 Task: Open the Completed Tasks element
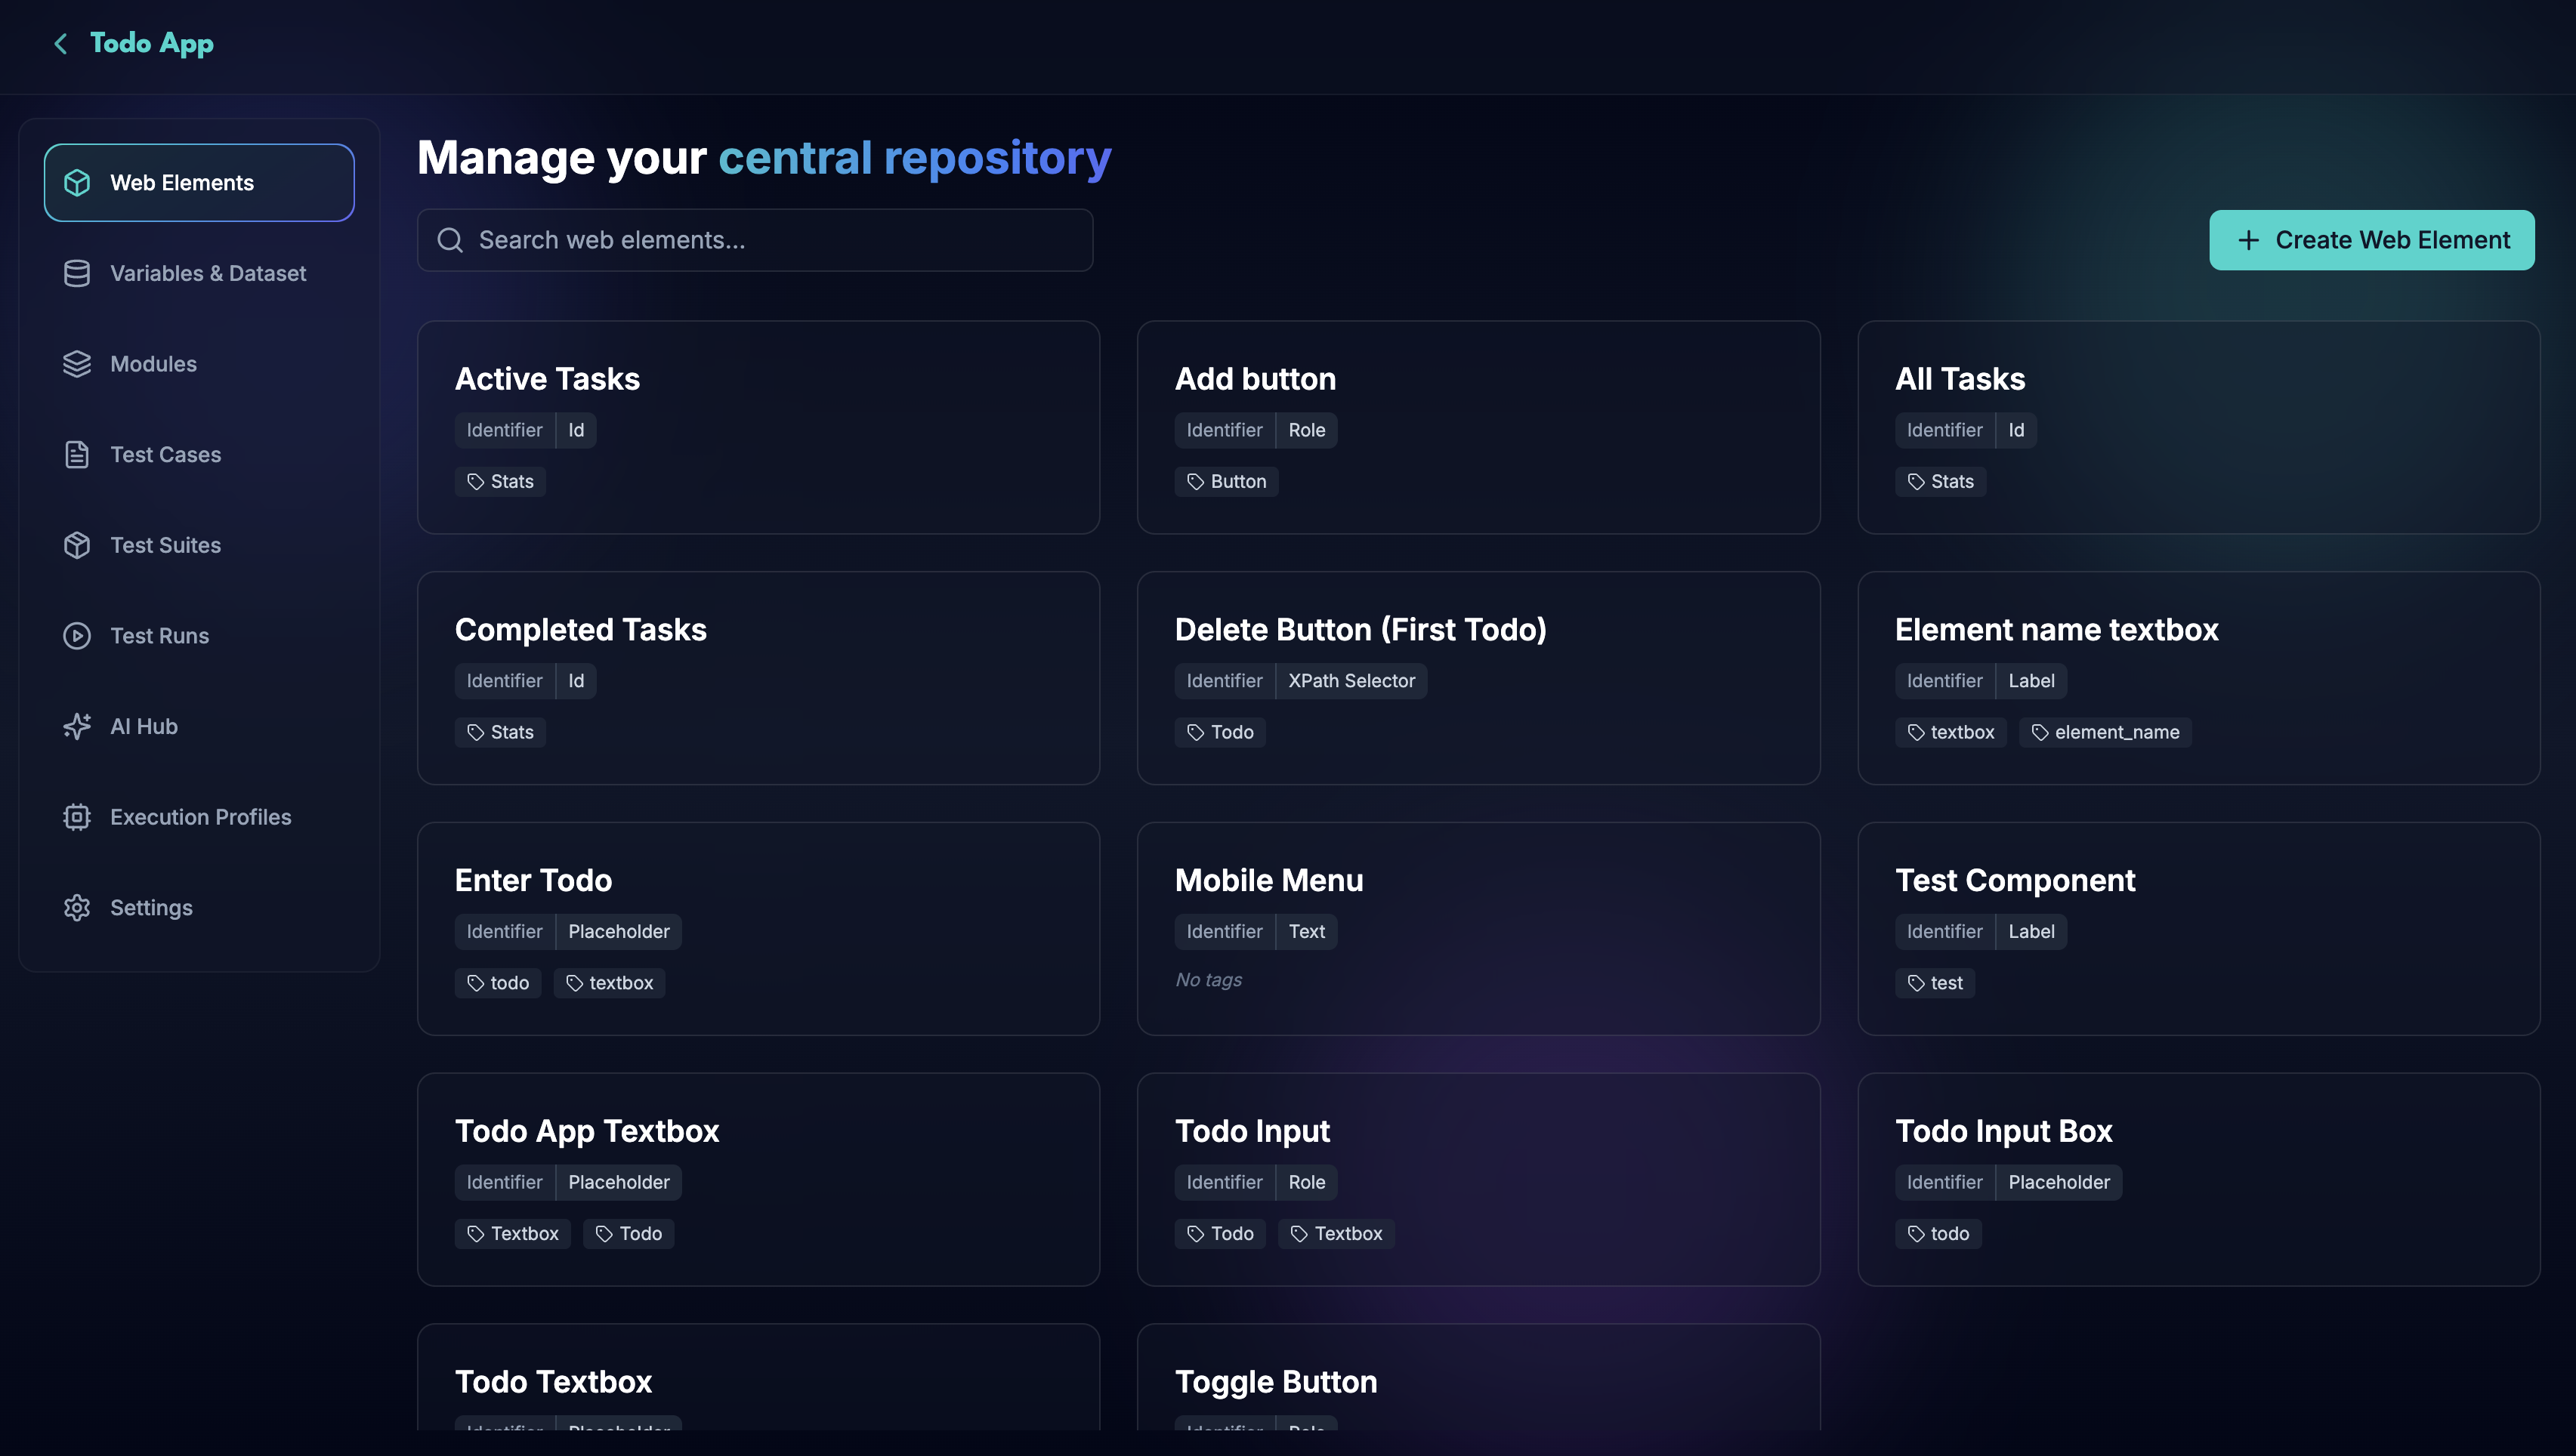click(758, 678)
